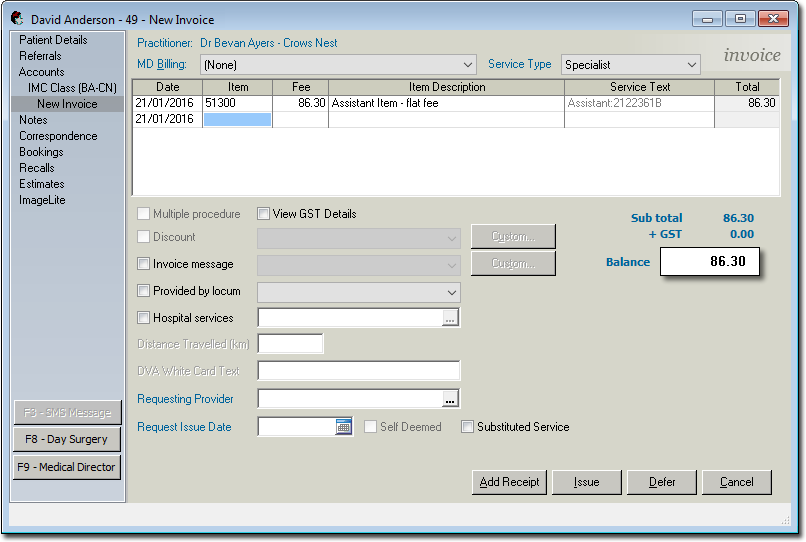Viewport: 806px width, 542px height.
Task: Click the Hospital services browse ellipsis button
Action: point(451,318)
